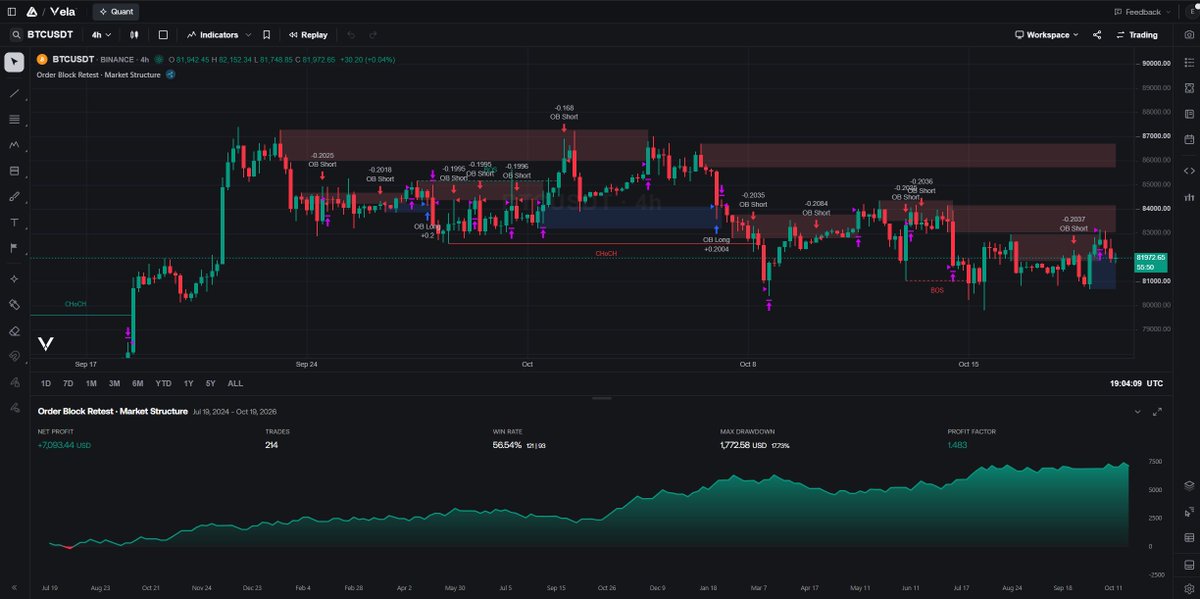This screenshot has height=599, width=1200.
Task: Select the brush drawing tool
Action: point(14,197)
